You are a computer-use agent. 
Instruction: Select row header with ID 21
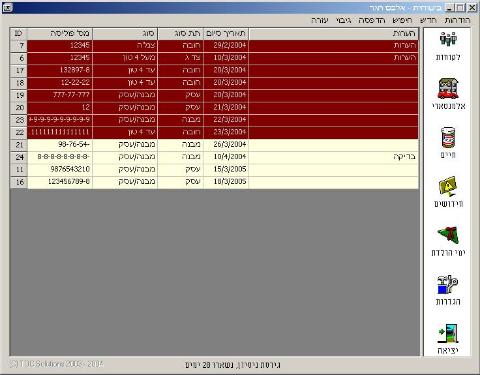[x=19, y=145]
